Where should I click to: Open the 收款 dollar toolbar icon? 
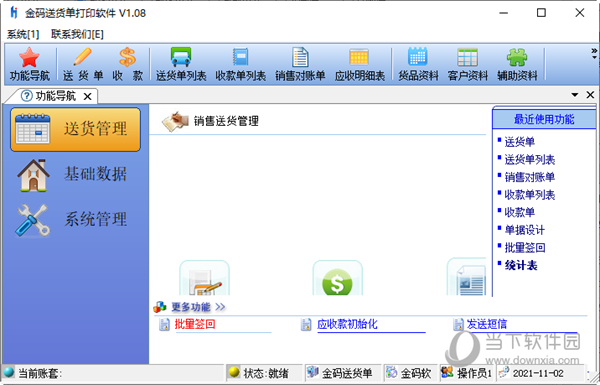click(x=127, y=64)
